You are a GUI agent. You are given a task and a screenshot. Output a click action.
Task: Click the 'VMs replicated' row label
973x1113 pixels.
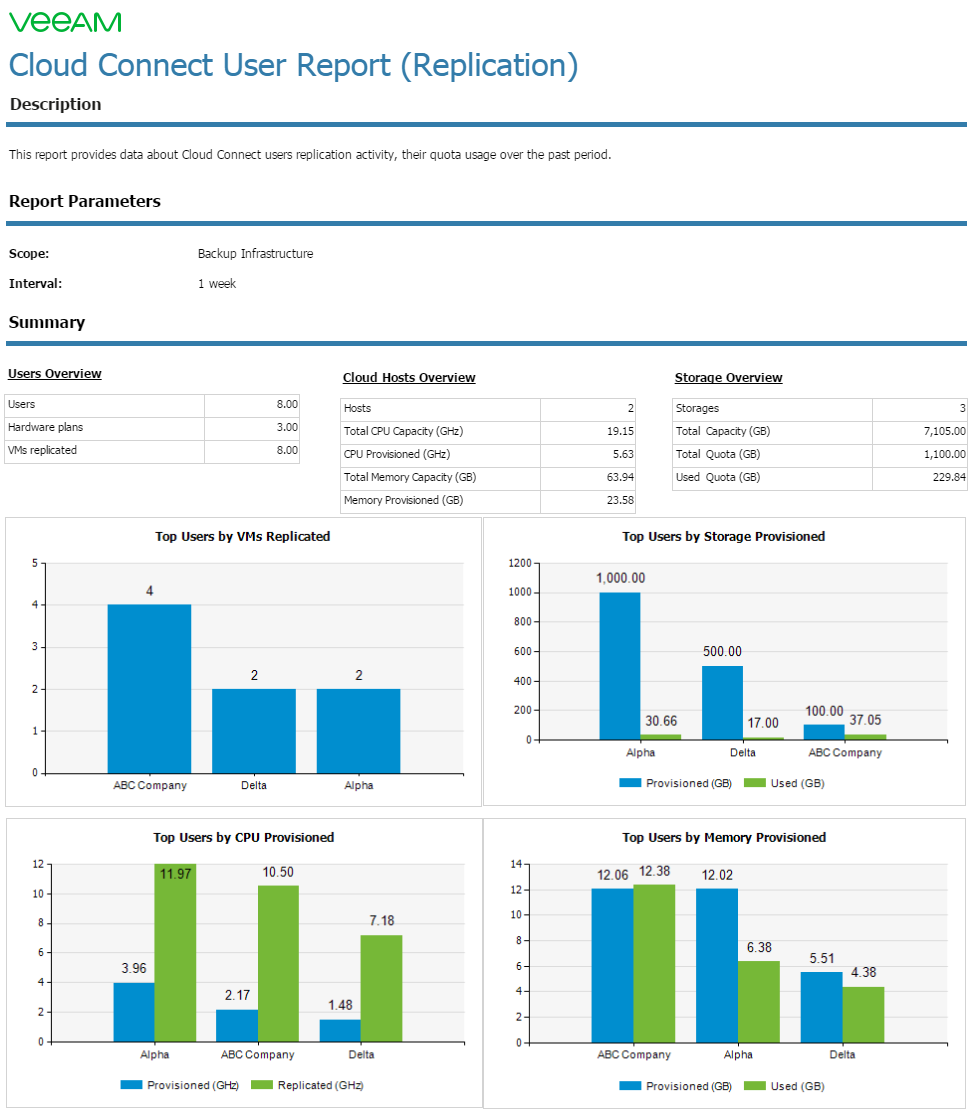click(43, 450)
